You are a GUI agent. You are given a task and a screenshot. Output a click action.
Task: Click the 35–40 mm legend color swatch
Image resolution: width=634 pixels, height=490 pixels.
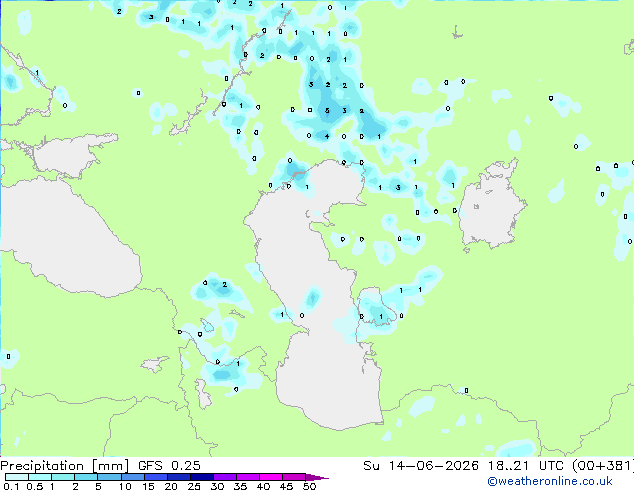point(247,477)
